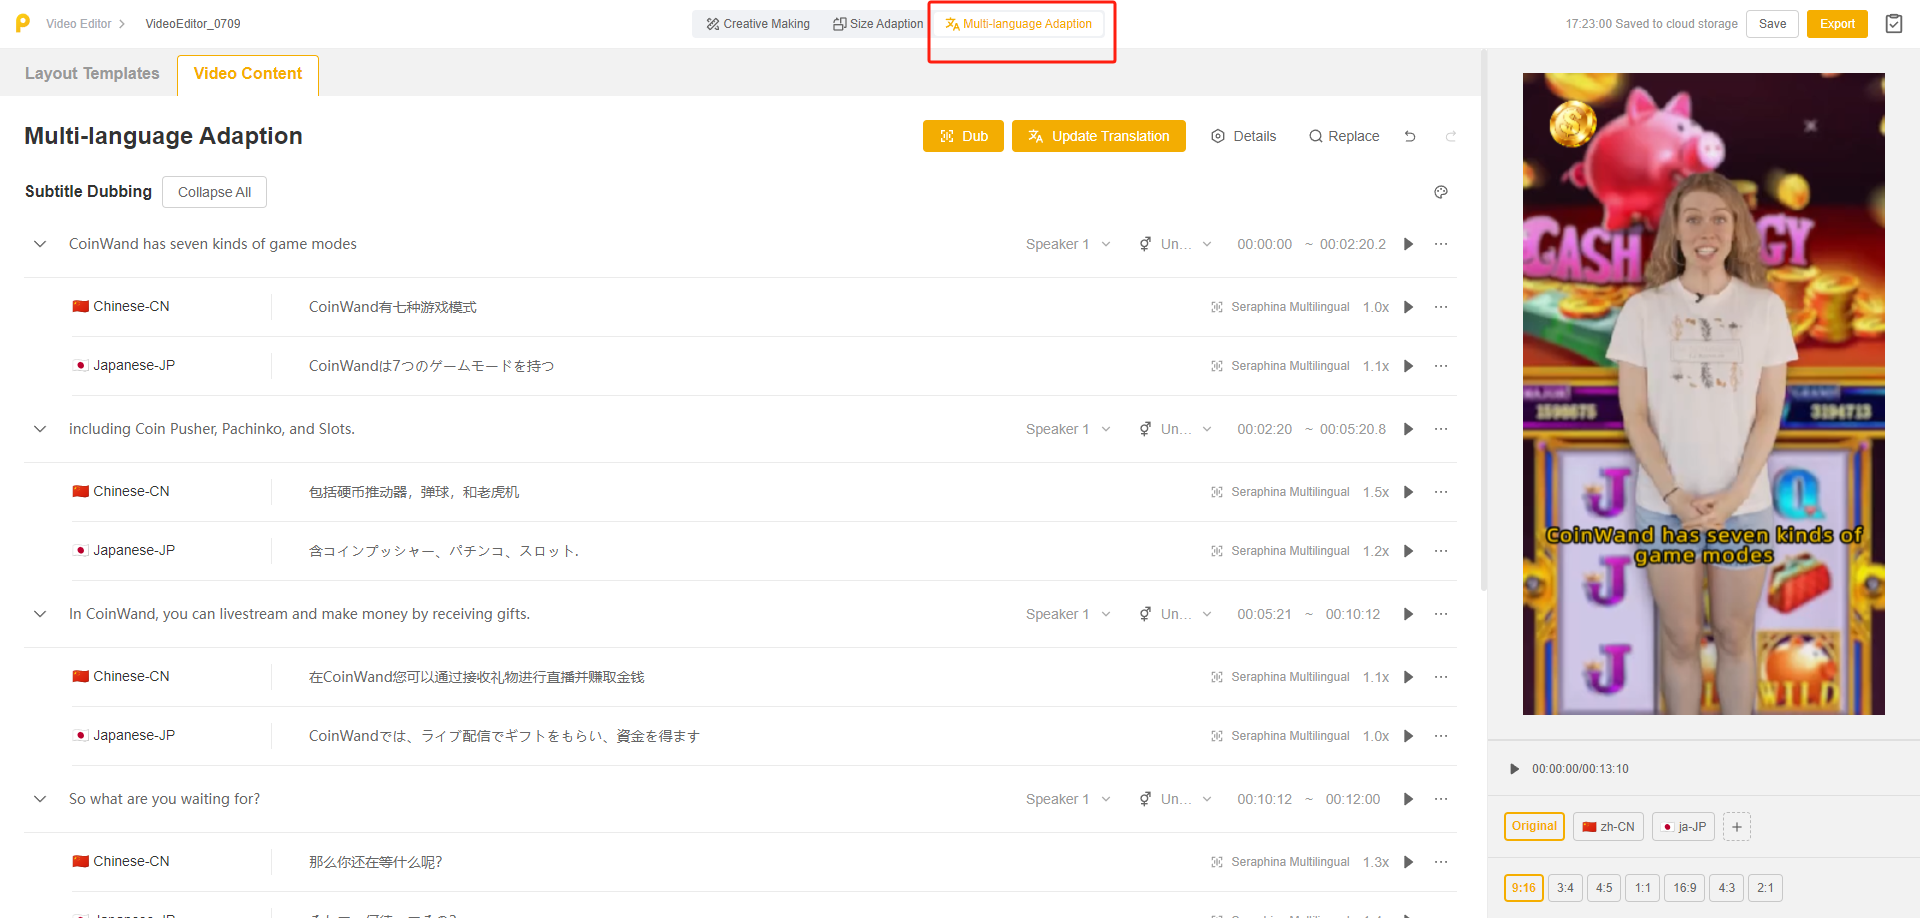Play the Chinese 'CoinWand有七种游戏模式' dubbing
Viewport: 1920px width, 918px height.
1408,307
